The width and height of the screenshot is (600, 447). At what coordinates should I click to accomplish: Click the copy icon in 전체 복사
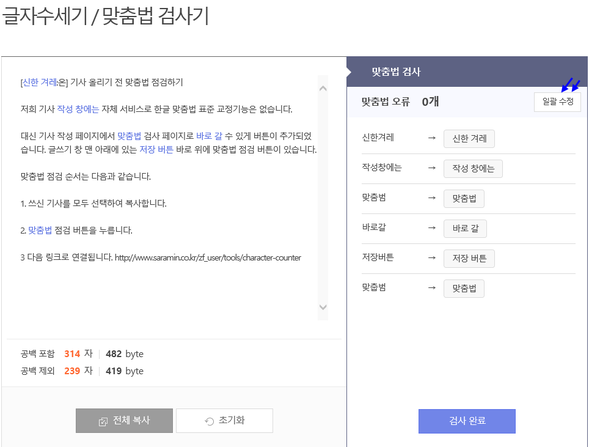pyautogui.click(x=102, y=421)
